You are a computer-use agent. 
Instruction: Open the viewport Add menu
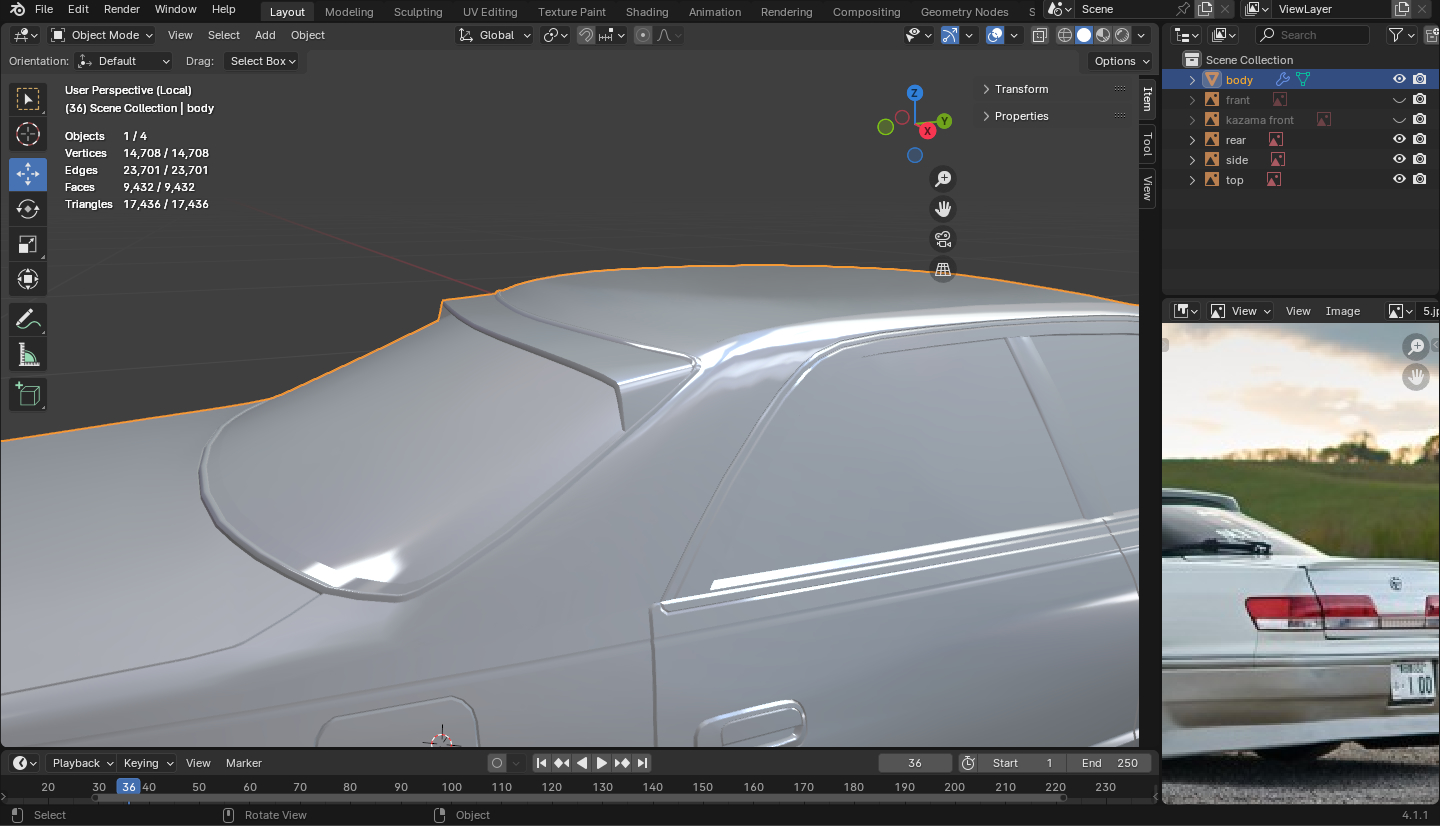(x=265, y=35)
